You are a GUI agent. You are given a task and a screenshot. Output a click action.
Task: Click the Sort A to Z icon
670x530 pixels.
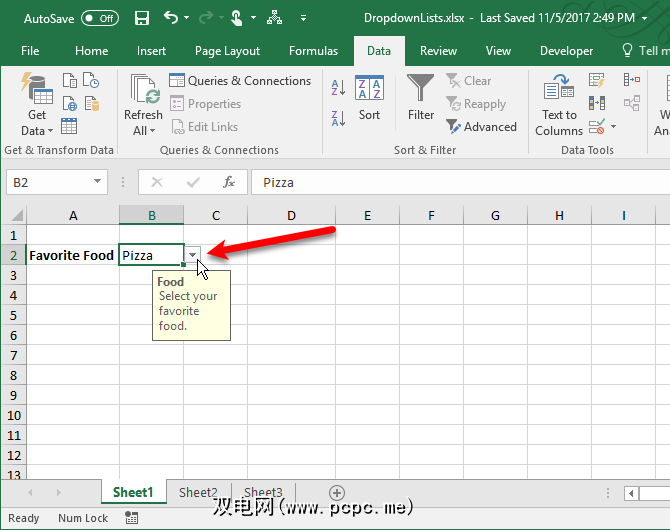(x=338, y=88)
